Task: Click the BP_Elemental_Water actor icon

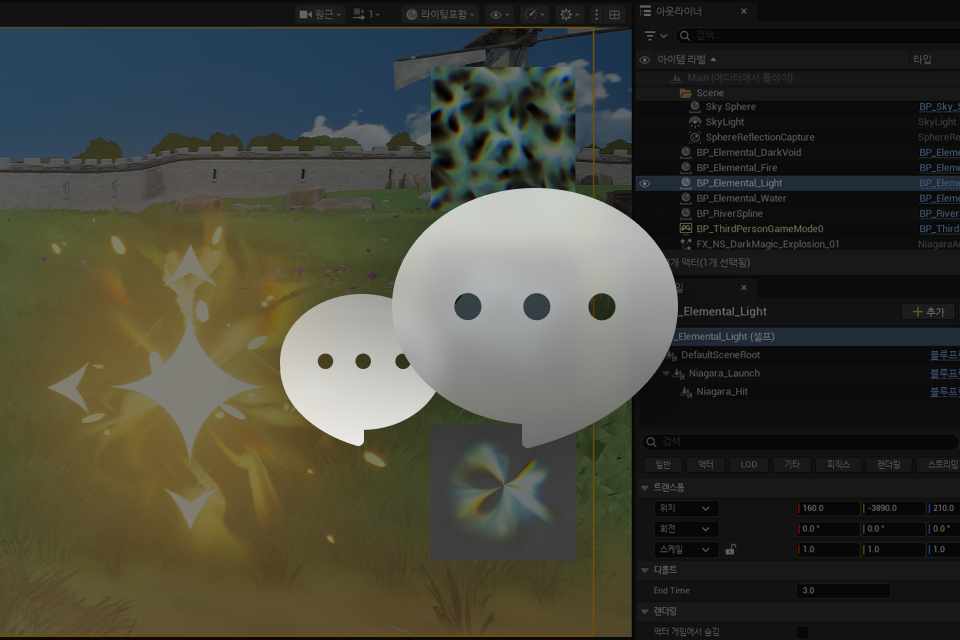Action: pos(686,198)
